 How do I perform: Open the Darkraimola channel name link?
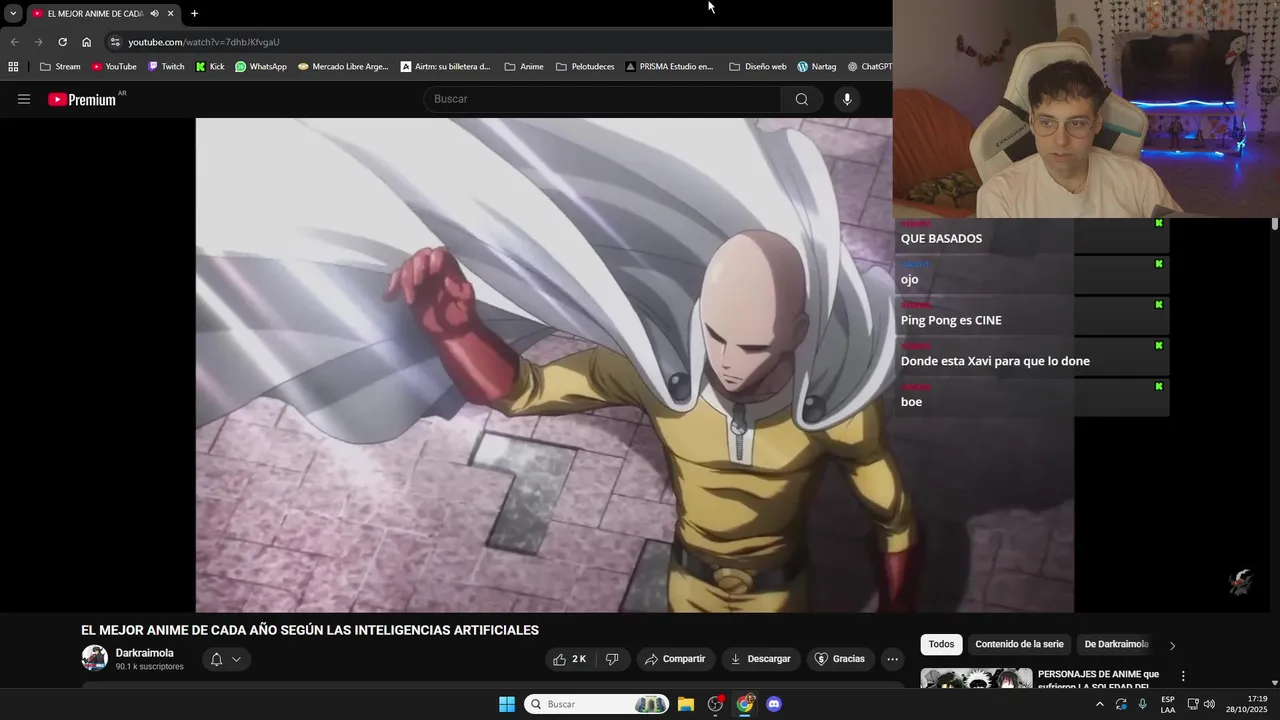[x=144, y=653]
